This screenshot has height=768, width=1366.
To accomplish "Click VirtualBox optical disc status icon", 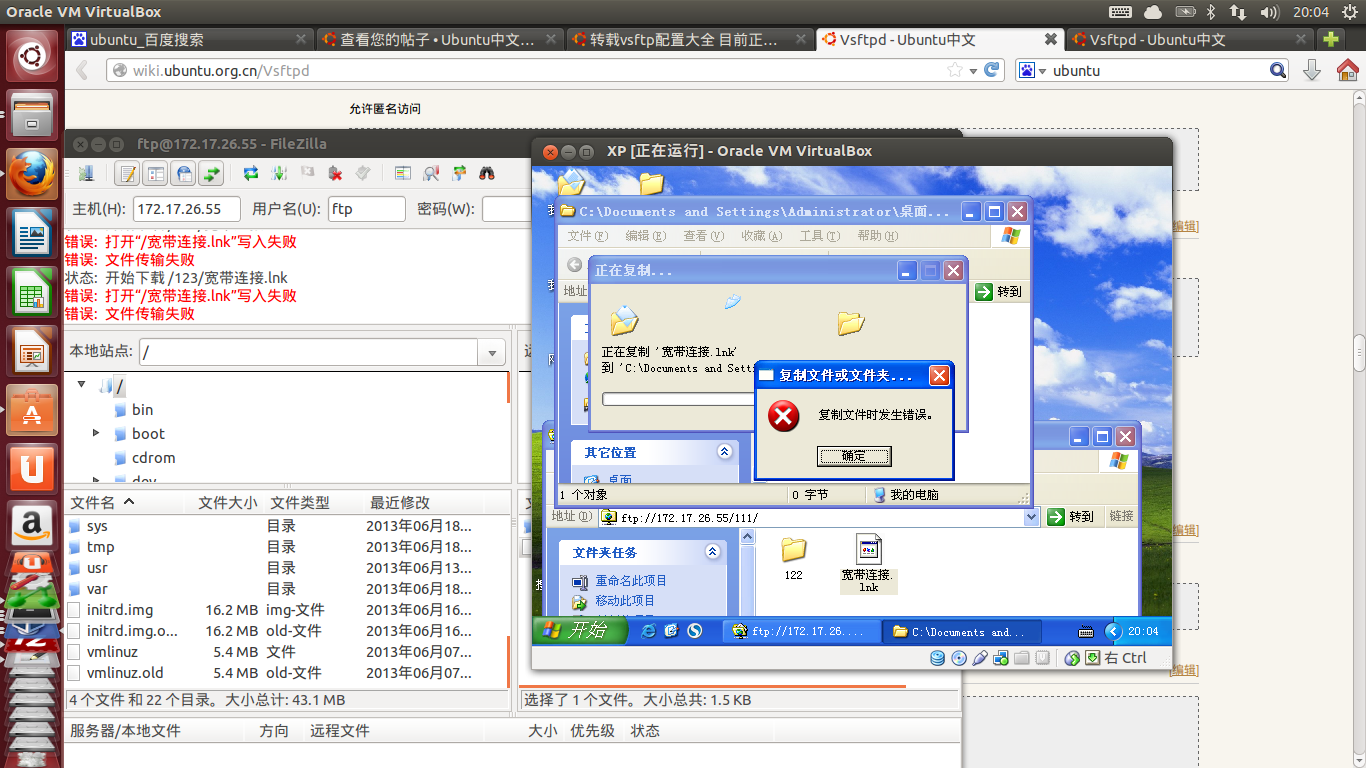I will (x=959, y=658).
